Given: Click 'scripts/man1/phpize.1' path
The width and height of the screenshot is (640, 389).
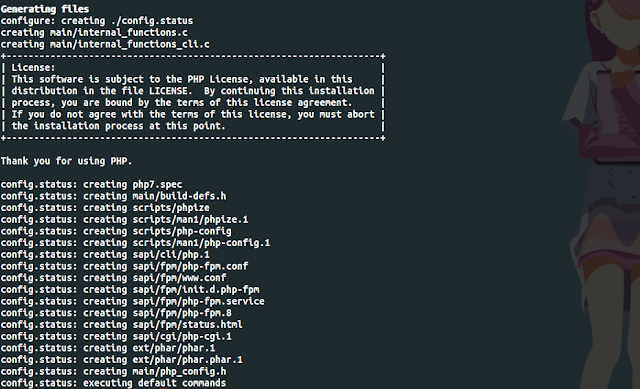Looking at the screenshot, I should click(x=190, y=220).
